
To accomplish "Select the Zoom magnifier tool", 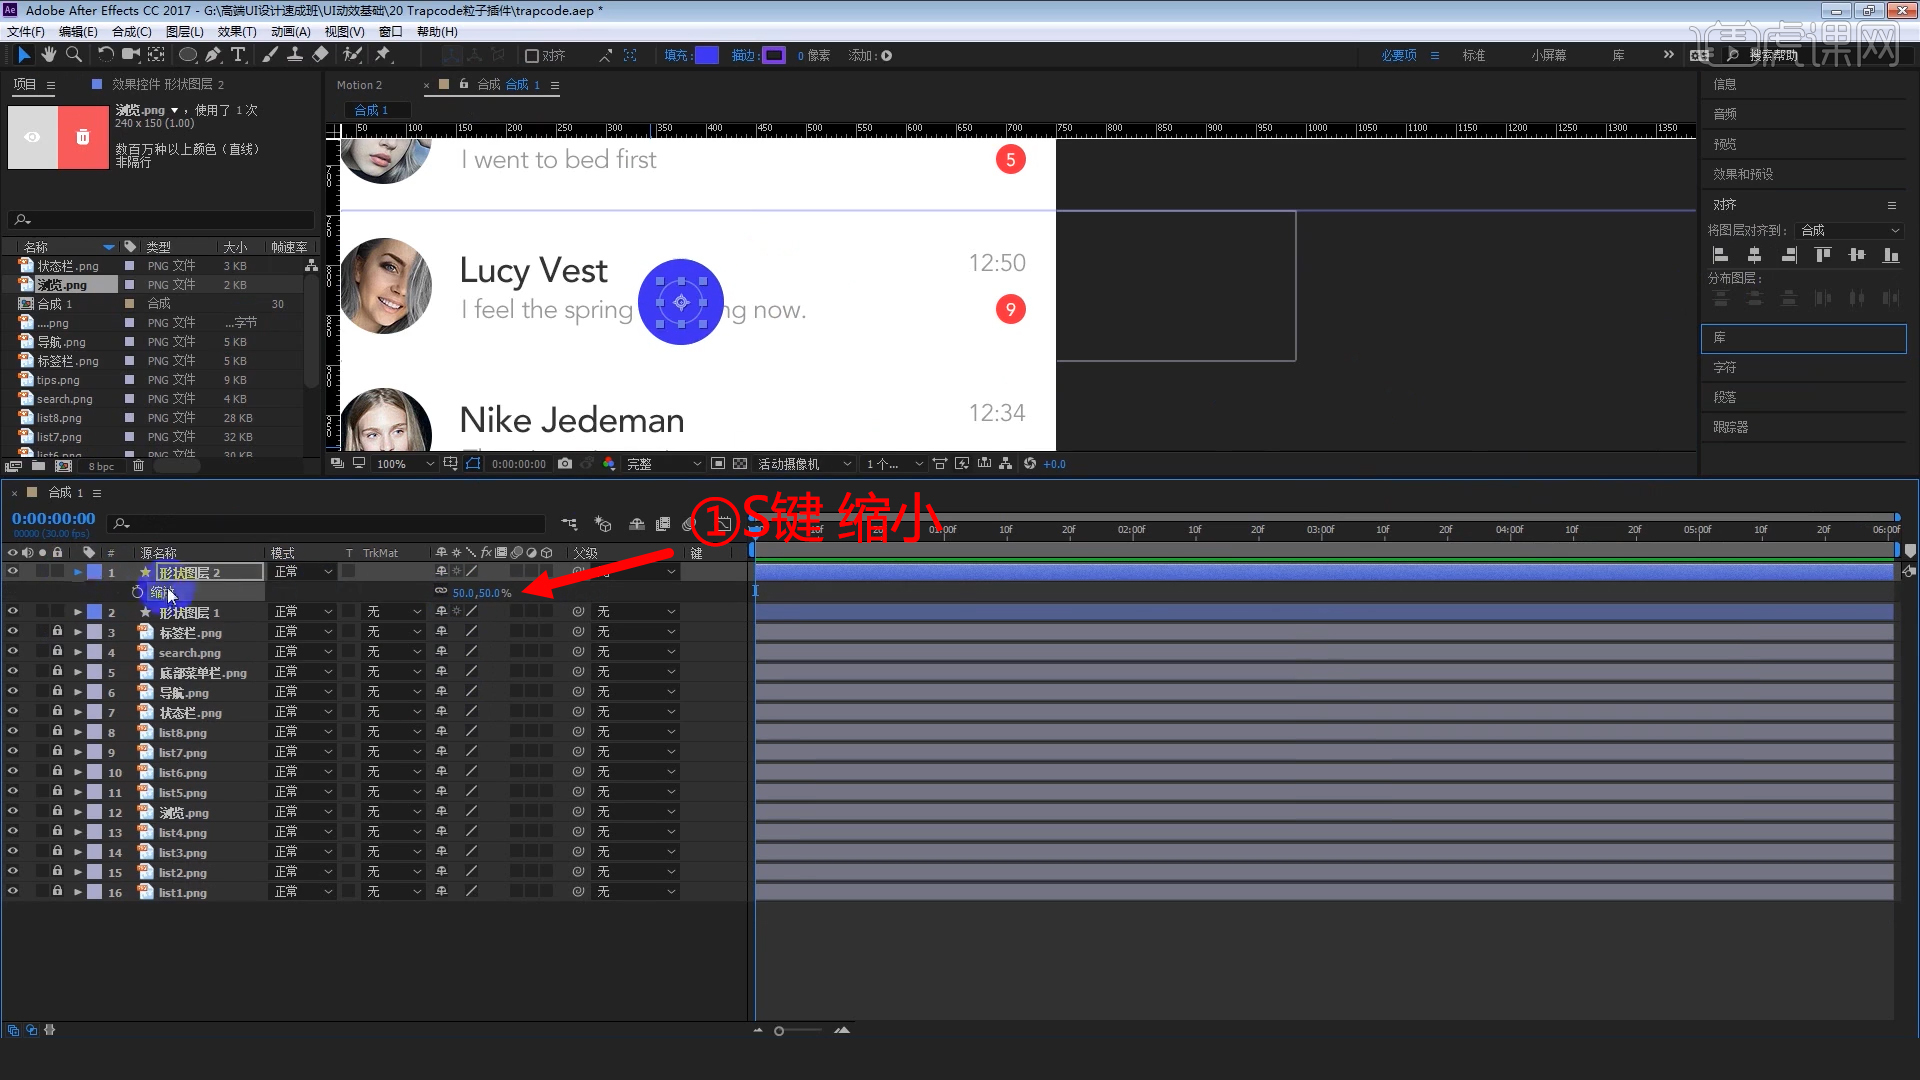I will click(74, 55).
